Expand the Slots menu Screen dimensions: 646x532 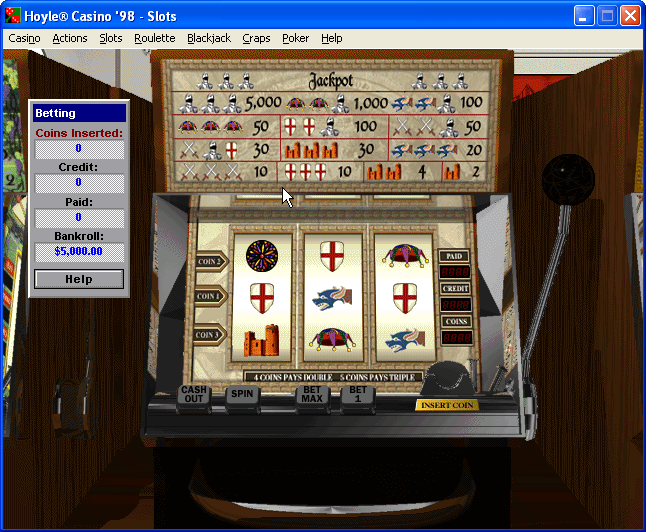click(x=111, y=38)
